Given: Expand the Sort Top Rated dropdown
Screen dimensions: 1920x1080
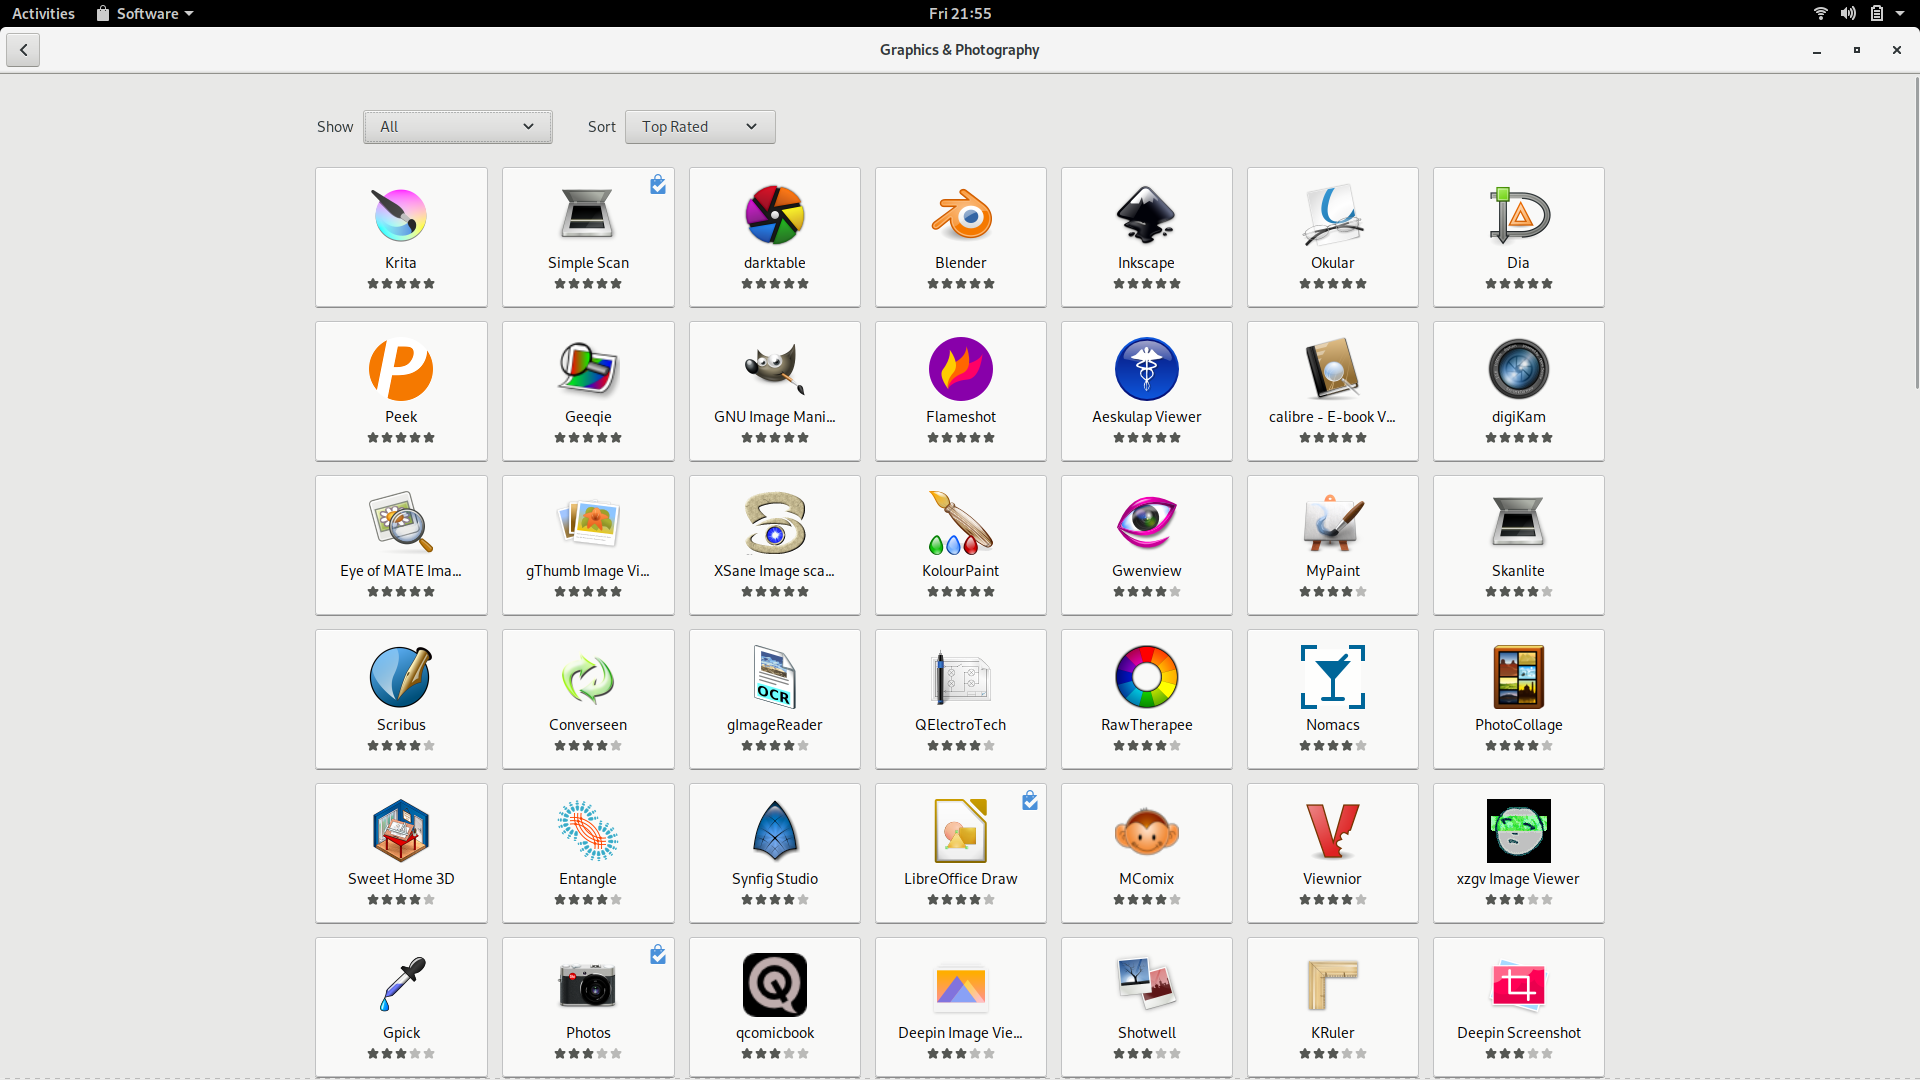Looking at the screenshot, I should pos(700,127).
